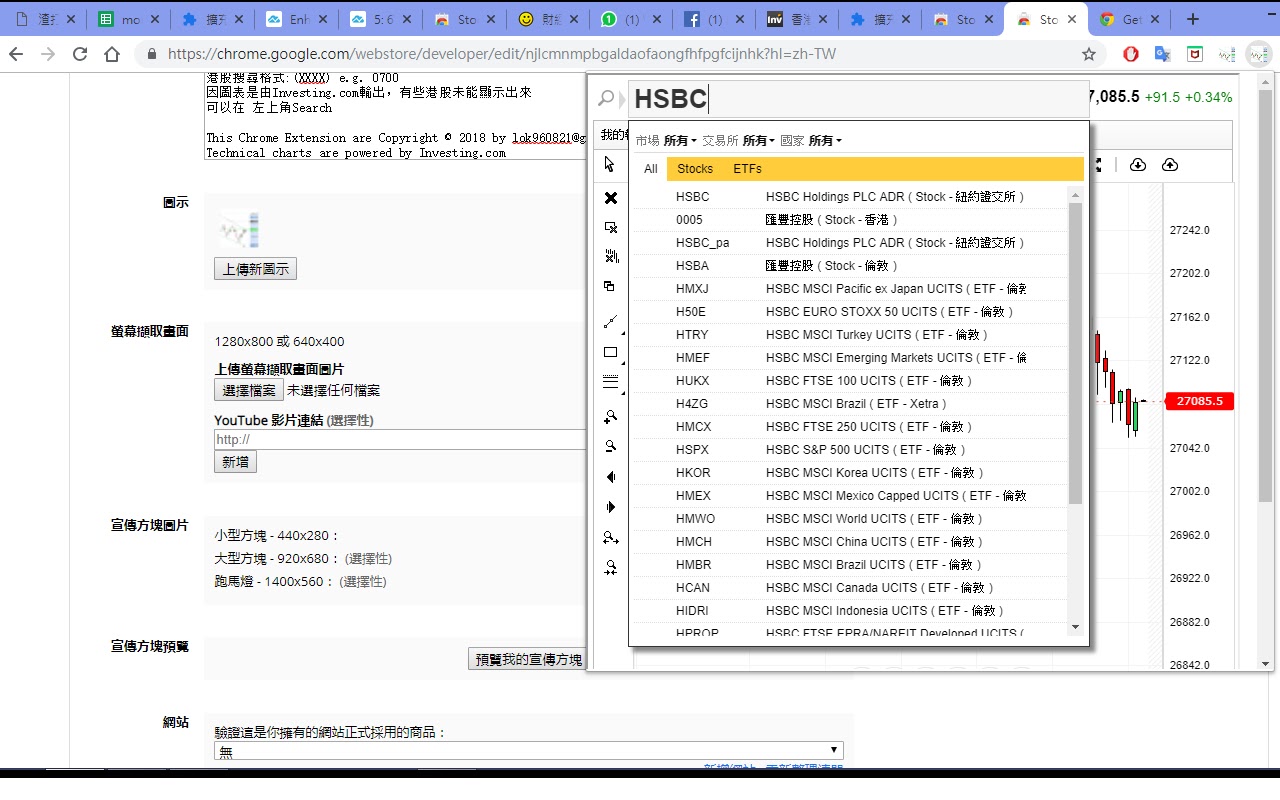Switch to the Facebook browser tab
The image size is (1280, 800).
pos(716,19)
